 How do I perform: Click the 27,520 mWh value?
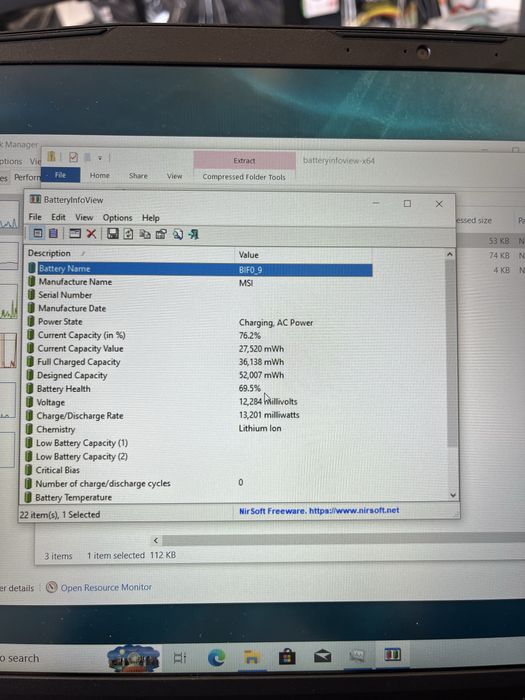pyautogui.click(x=261, y=349)
